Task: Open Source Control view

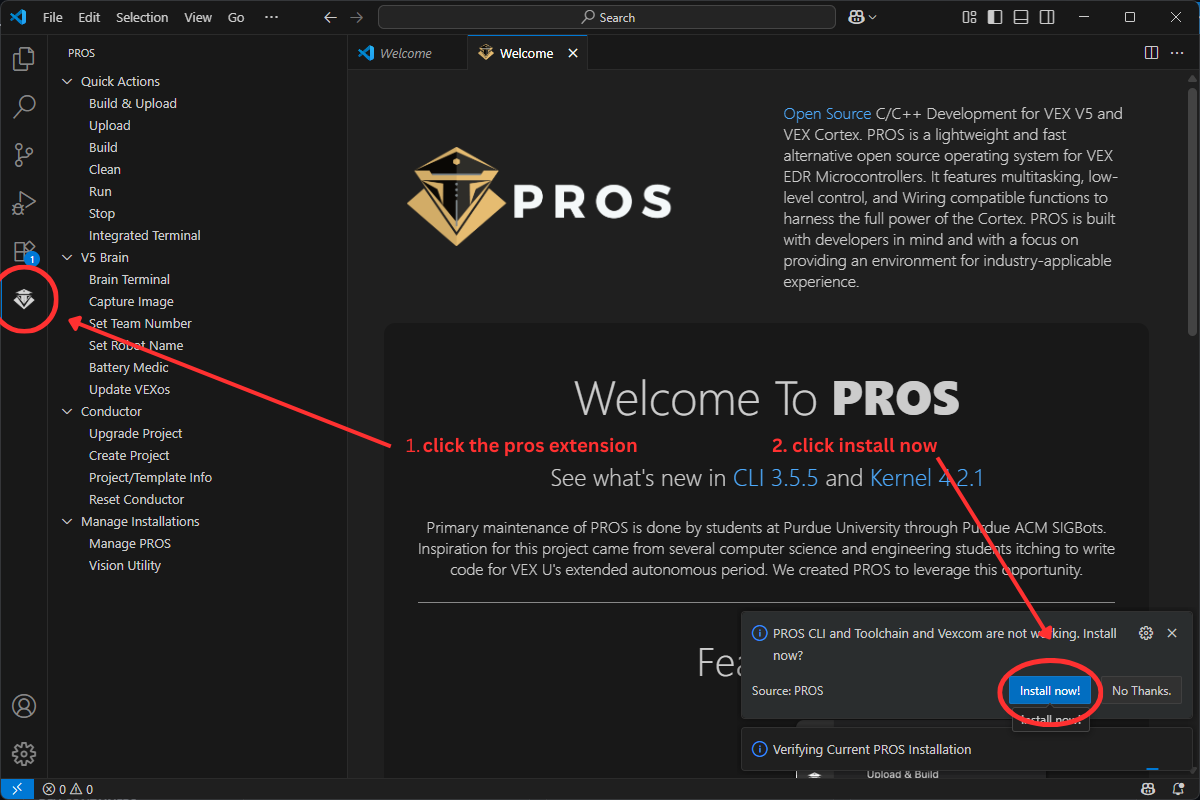Action: 24,154
